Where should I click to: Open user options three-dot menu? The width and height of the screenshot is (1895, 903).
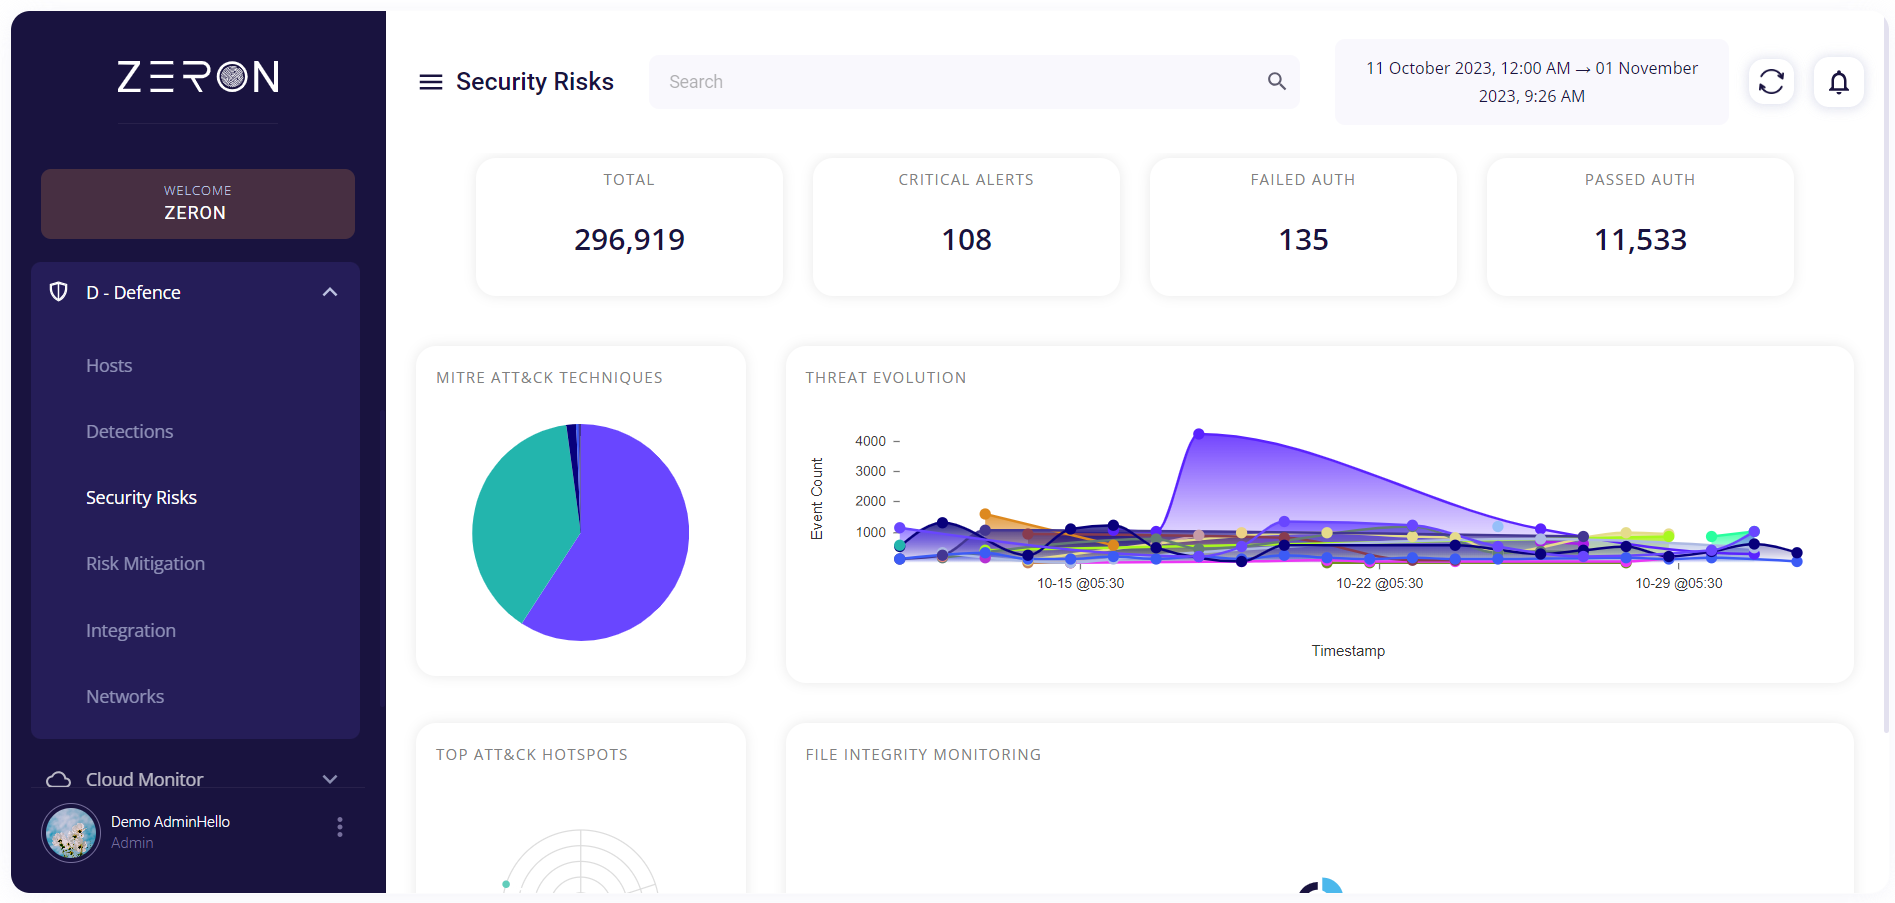pos(340,827)
